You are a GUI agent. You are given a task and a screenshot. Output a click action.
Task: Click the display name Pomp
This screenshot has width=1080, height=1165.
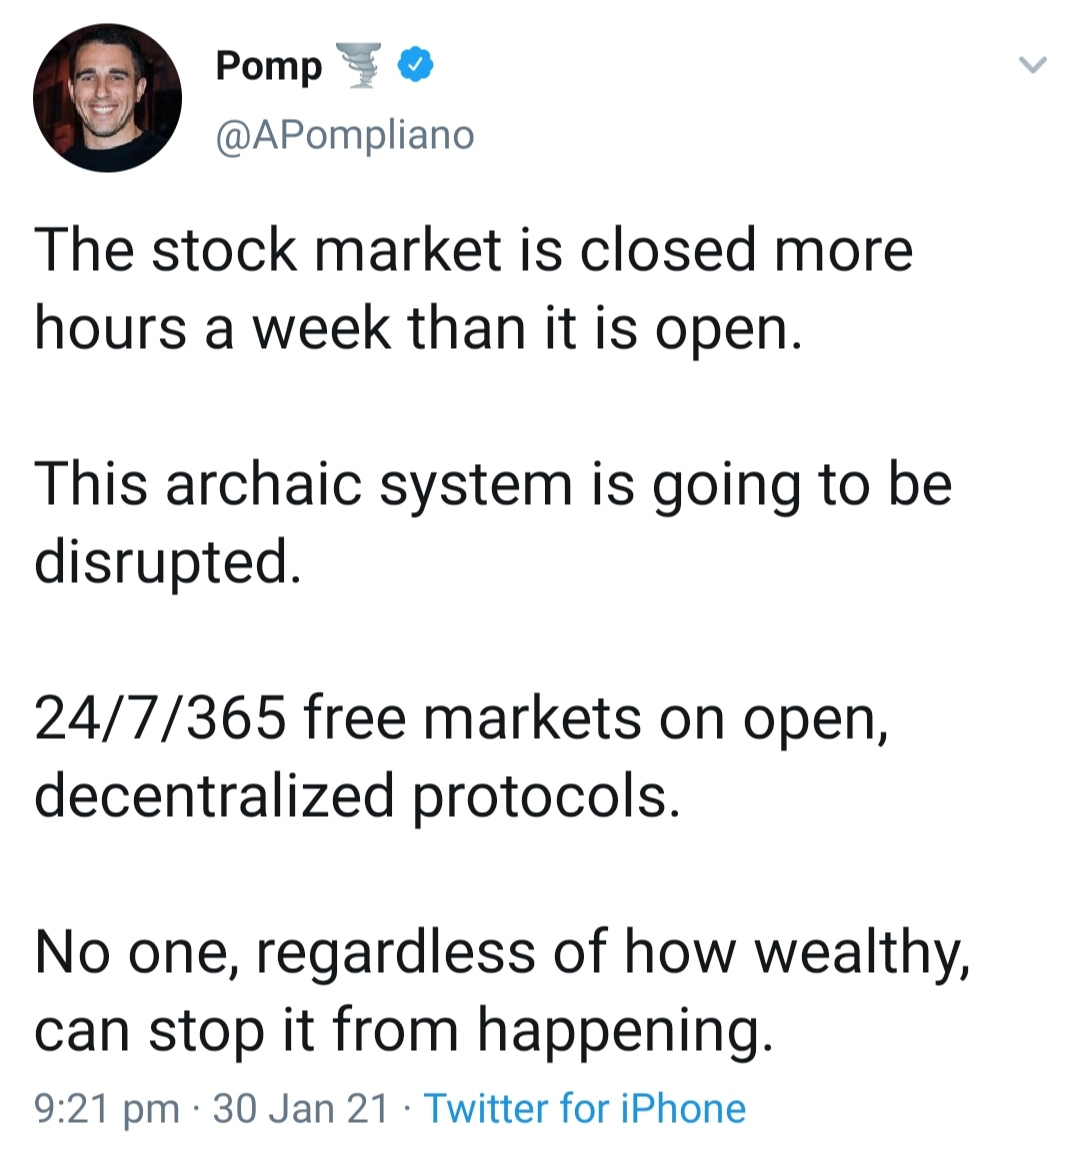pyautogui.click(x=269, y=66)
